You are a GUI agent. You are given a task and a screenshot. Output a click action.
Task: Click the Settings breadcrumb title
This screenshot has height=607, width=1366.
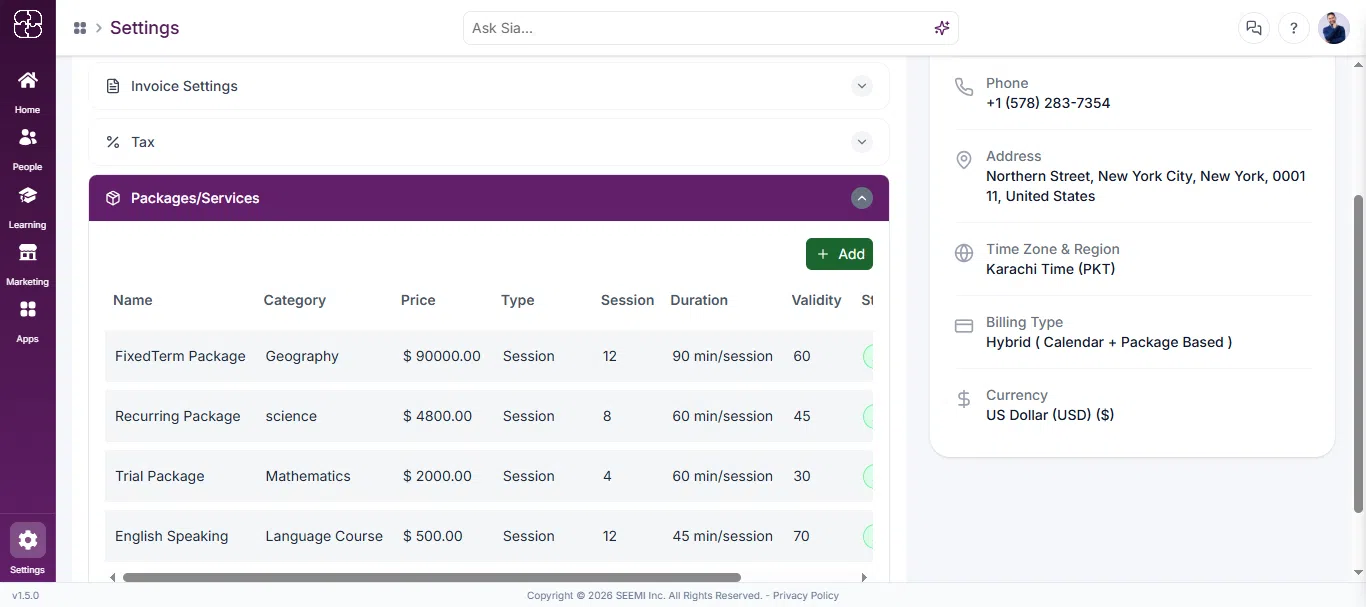[145, 28]
